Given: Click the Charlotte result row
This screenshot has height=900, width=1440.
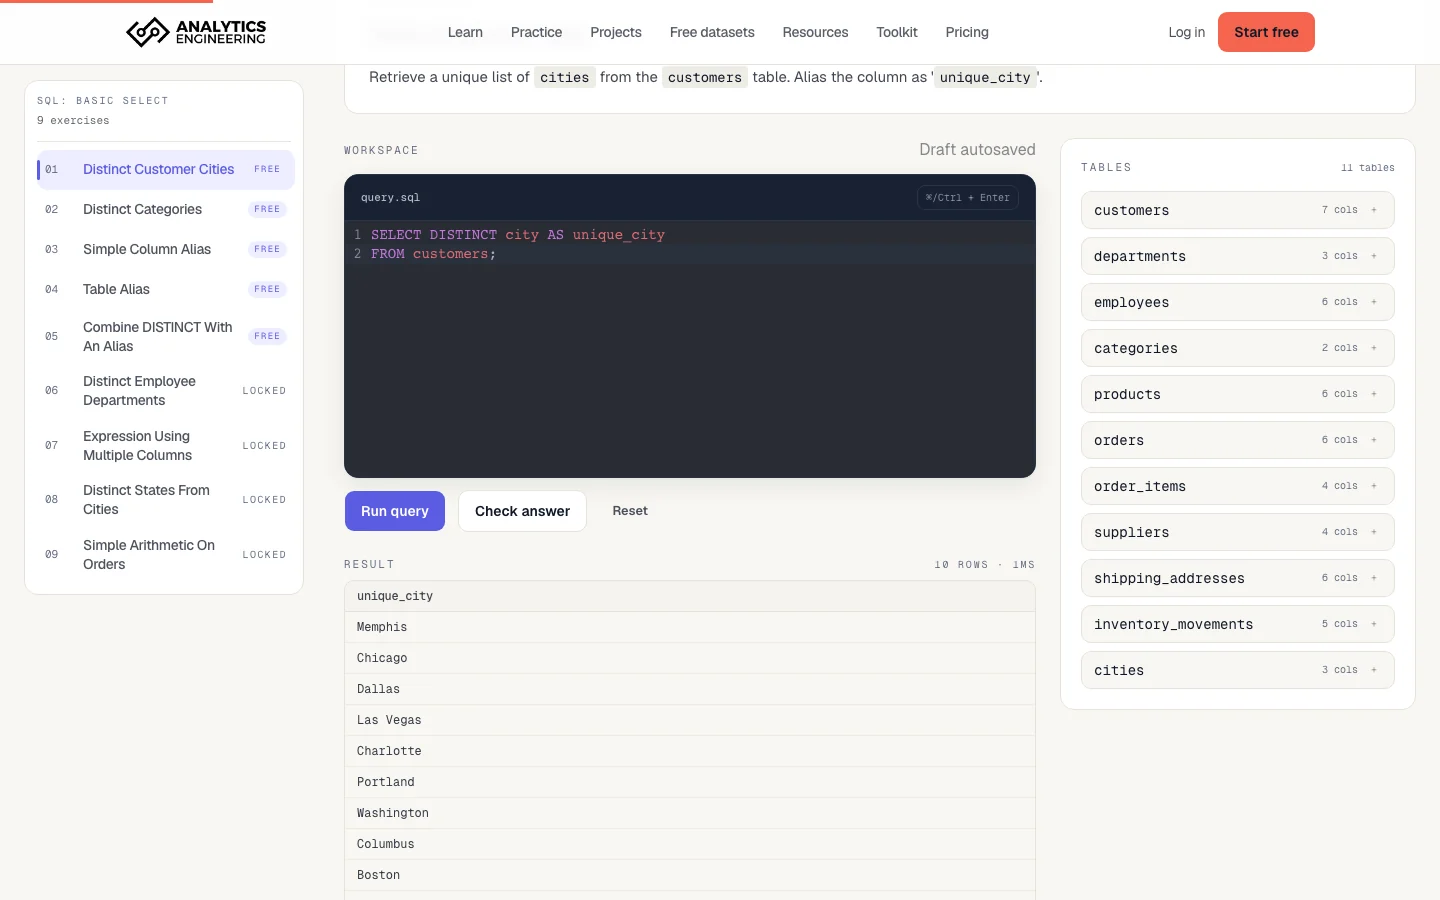Looking at the screenshot, I should coord(690,751).
